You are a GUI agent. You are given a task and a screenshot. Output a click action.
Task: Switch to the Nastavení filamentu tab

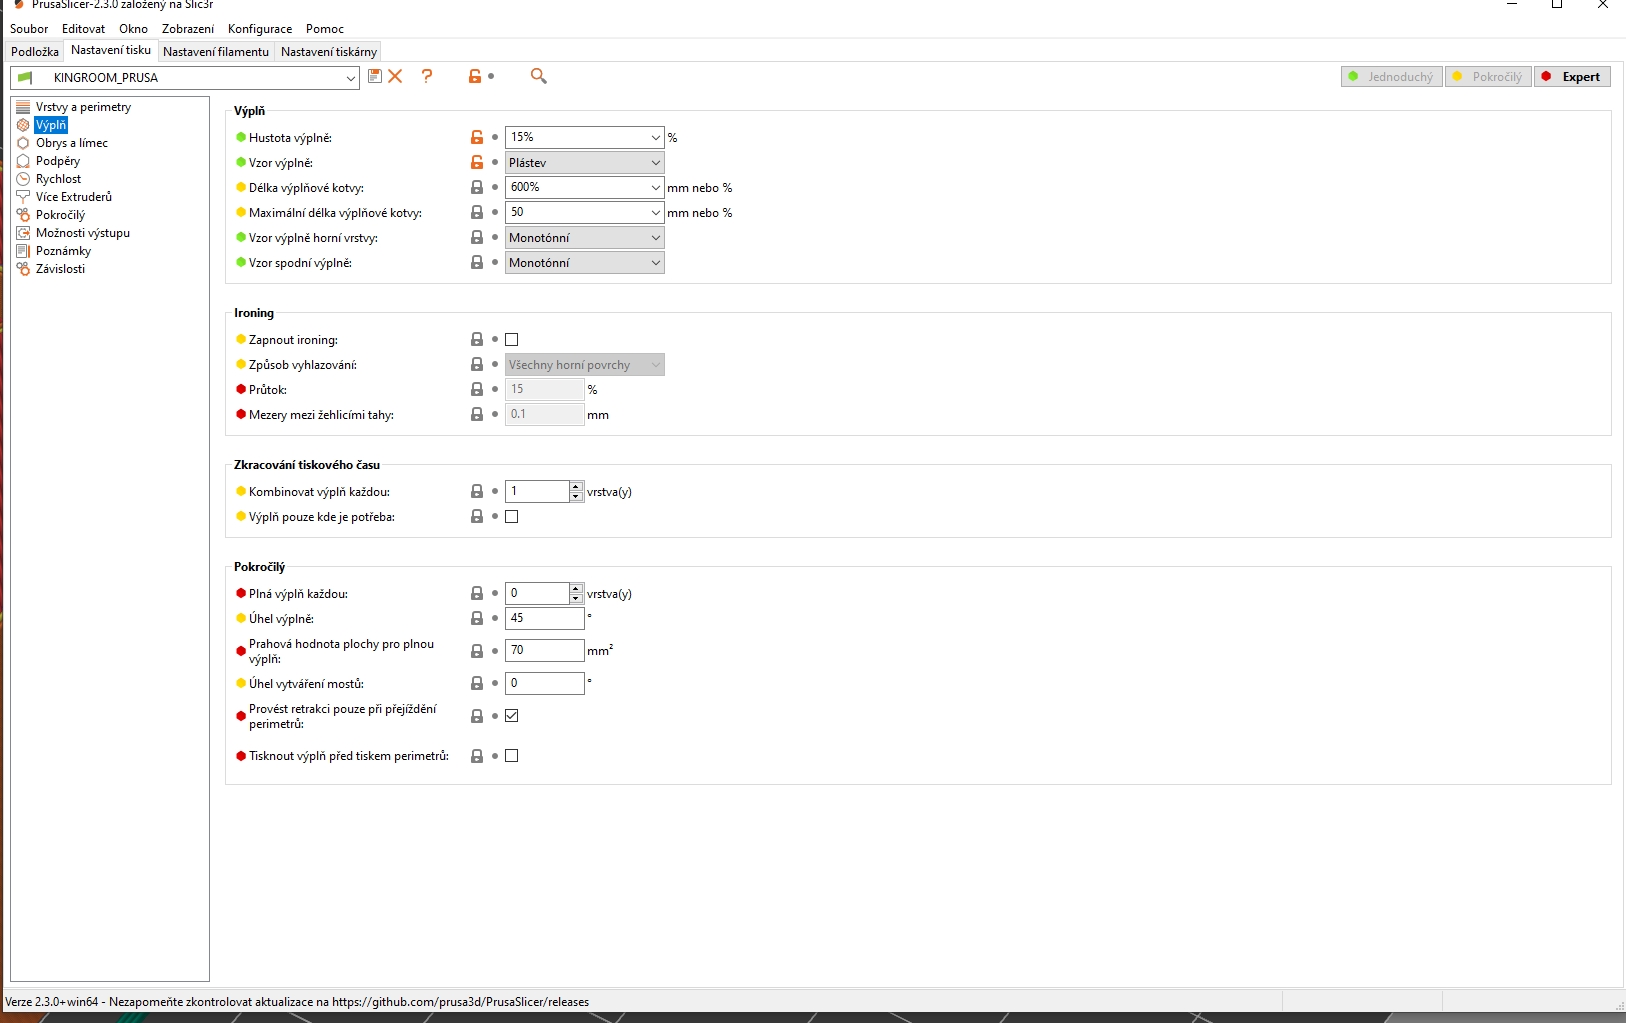click(x=216, y=51)
